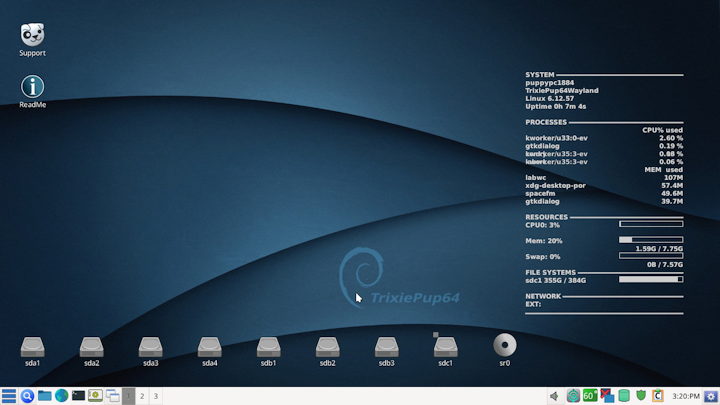720x405 pixels.
Task: Switch to workspace 3
Action: point(156,396)
